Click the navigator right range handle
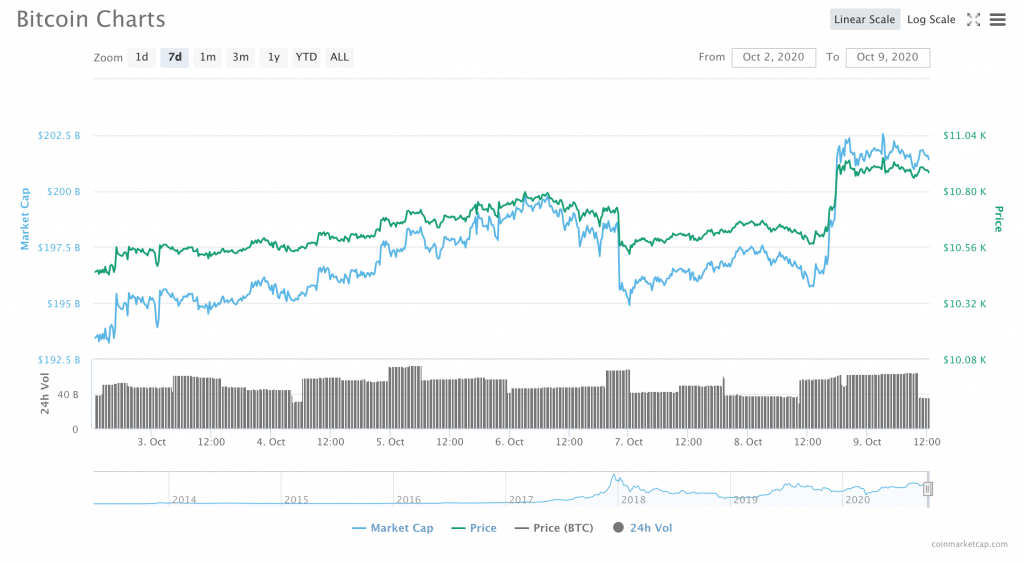The width and height of the screenshot is (1024, 562). (x=927, y=488)
